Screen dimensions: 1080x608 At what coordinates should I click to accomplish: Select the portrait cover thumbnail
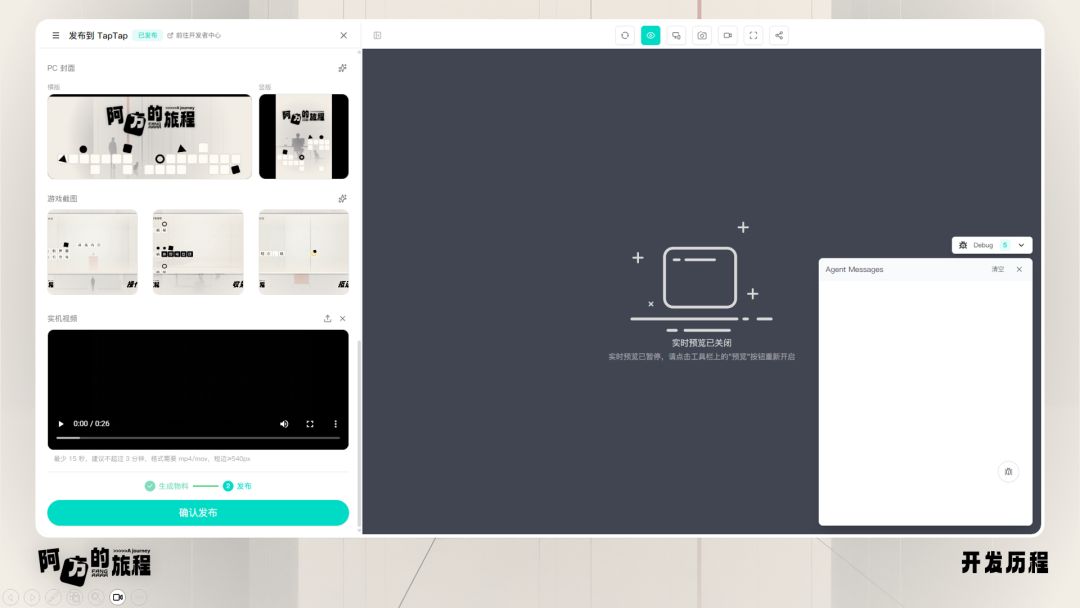[304, 136]
